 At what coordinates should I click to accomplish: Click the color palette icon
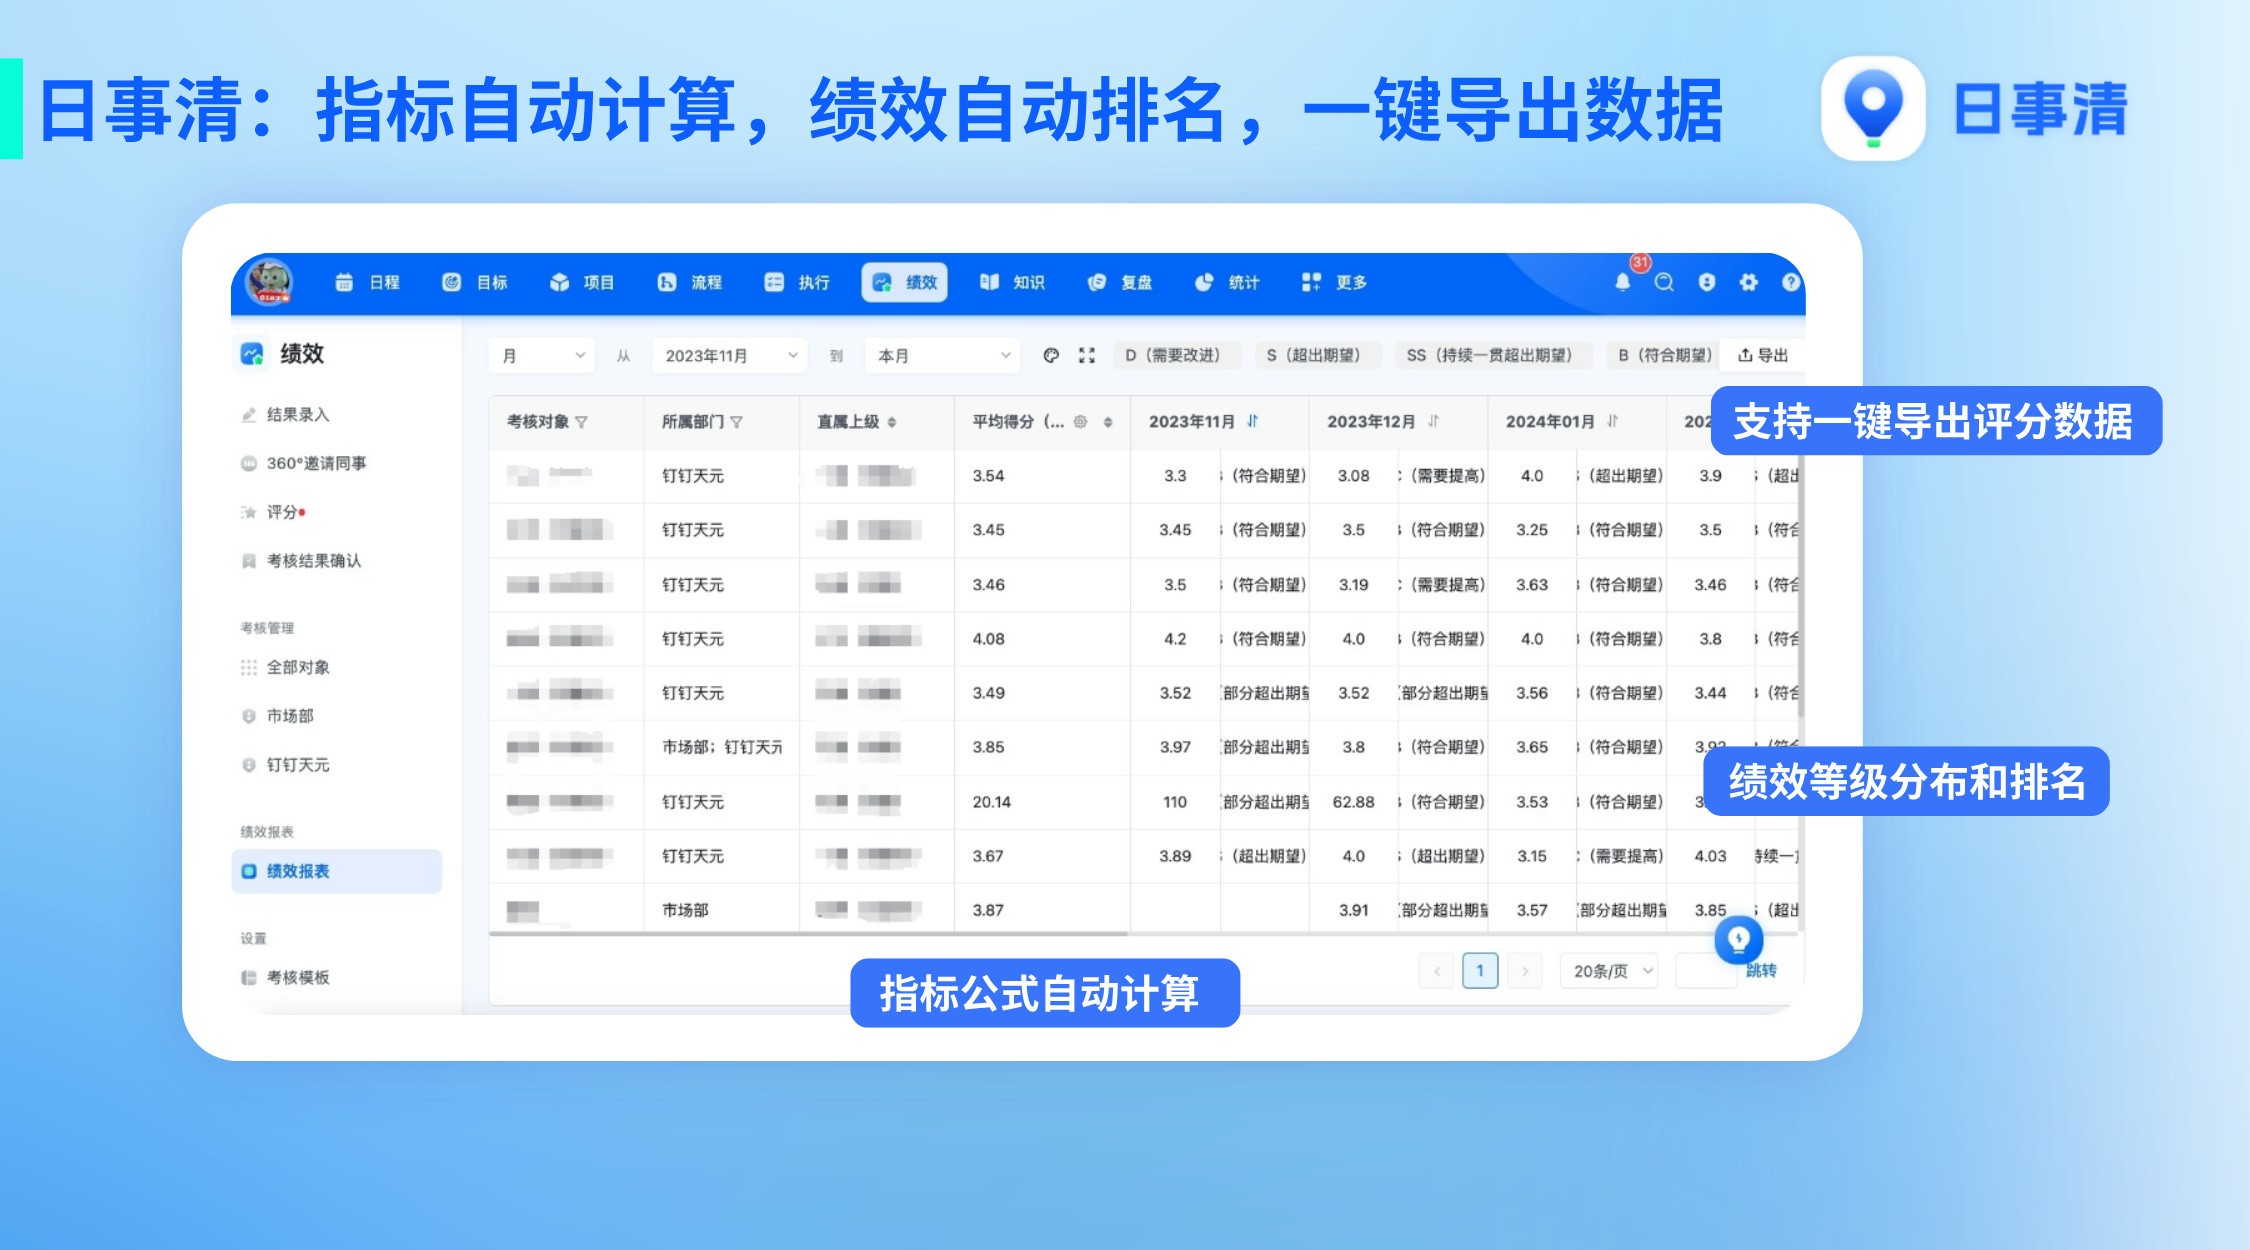[1051, 355]
